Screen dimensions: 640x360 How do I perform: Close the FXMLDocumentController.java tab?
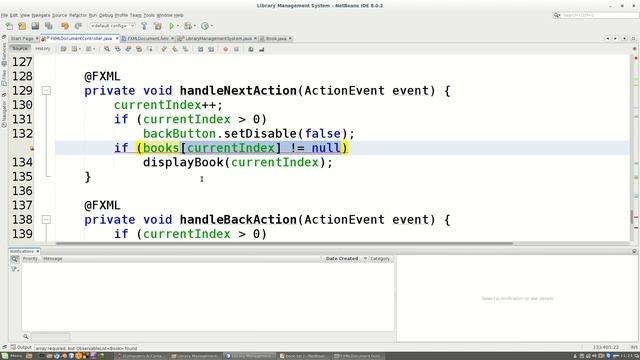(117, 38)
